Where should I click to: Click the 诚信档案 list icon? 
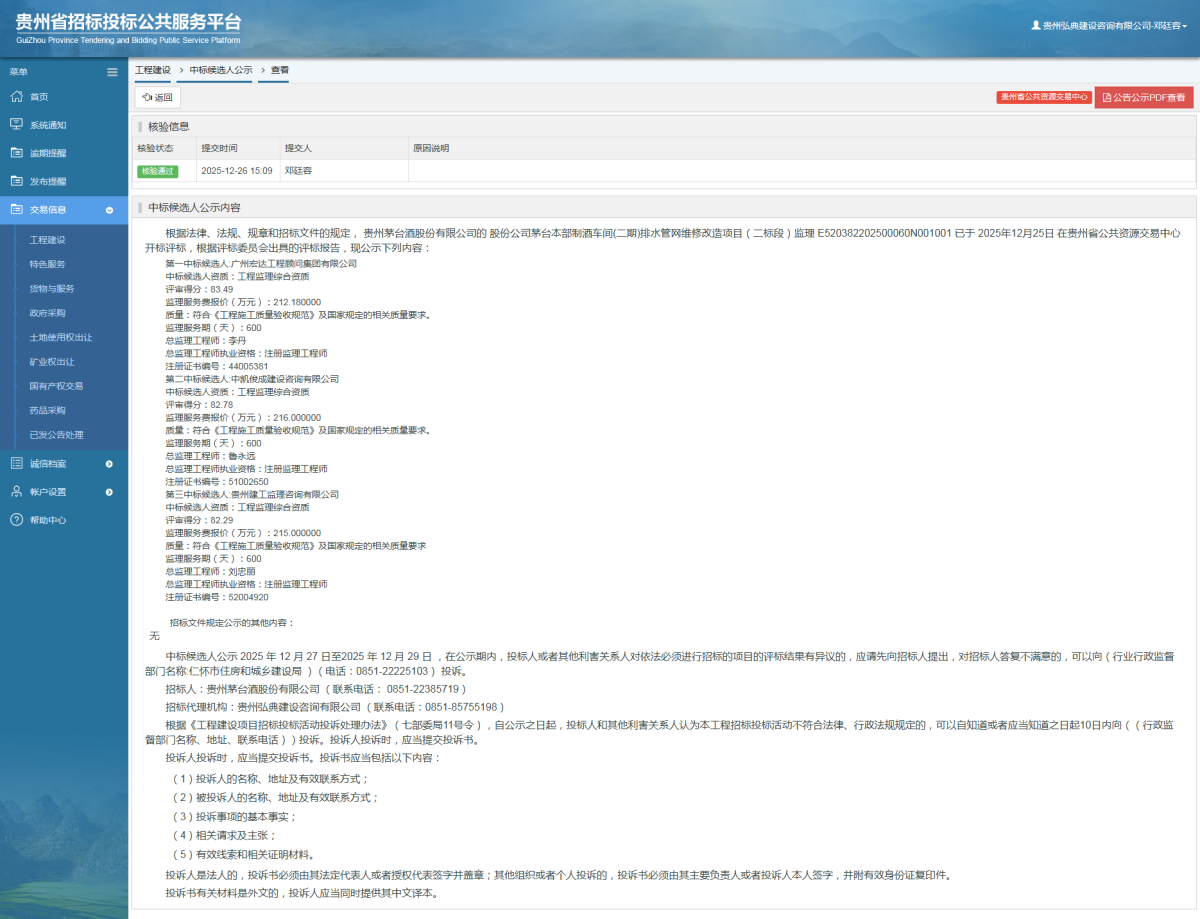16,463
